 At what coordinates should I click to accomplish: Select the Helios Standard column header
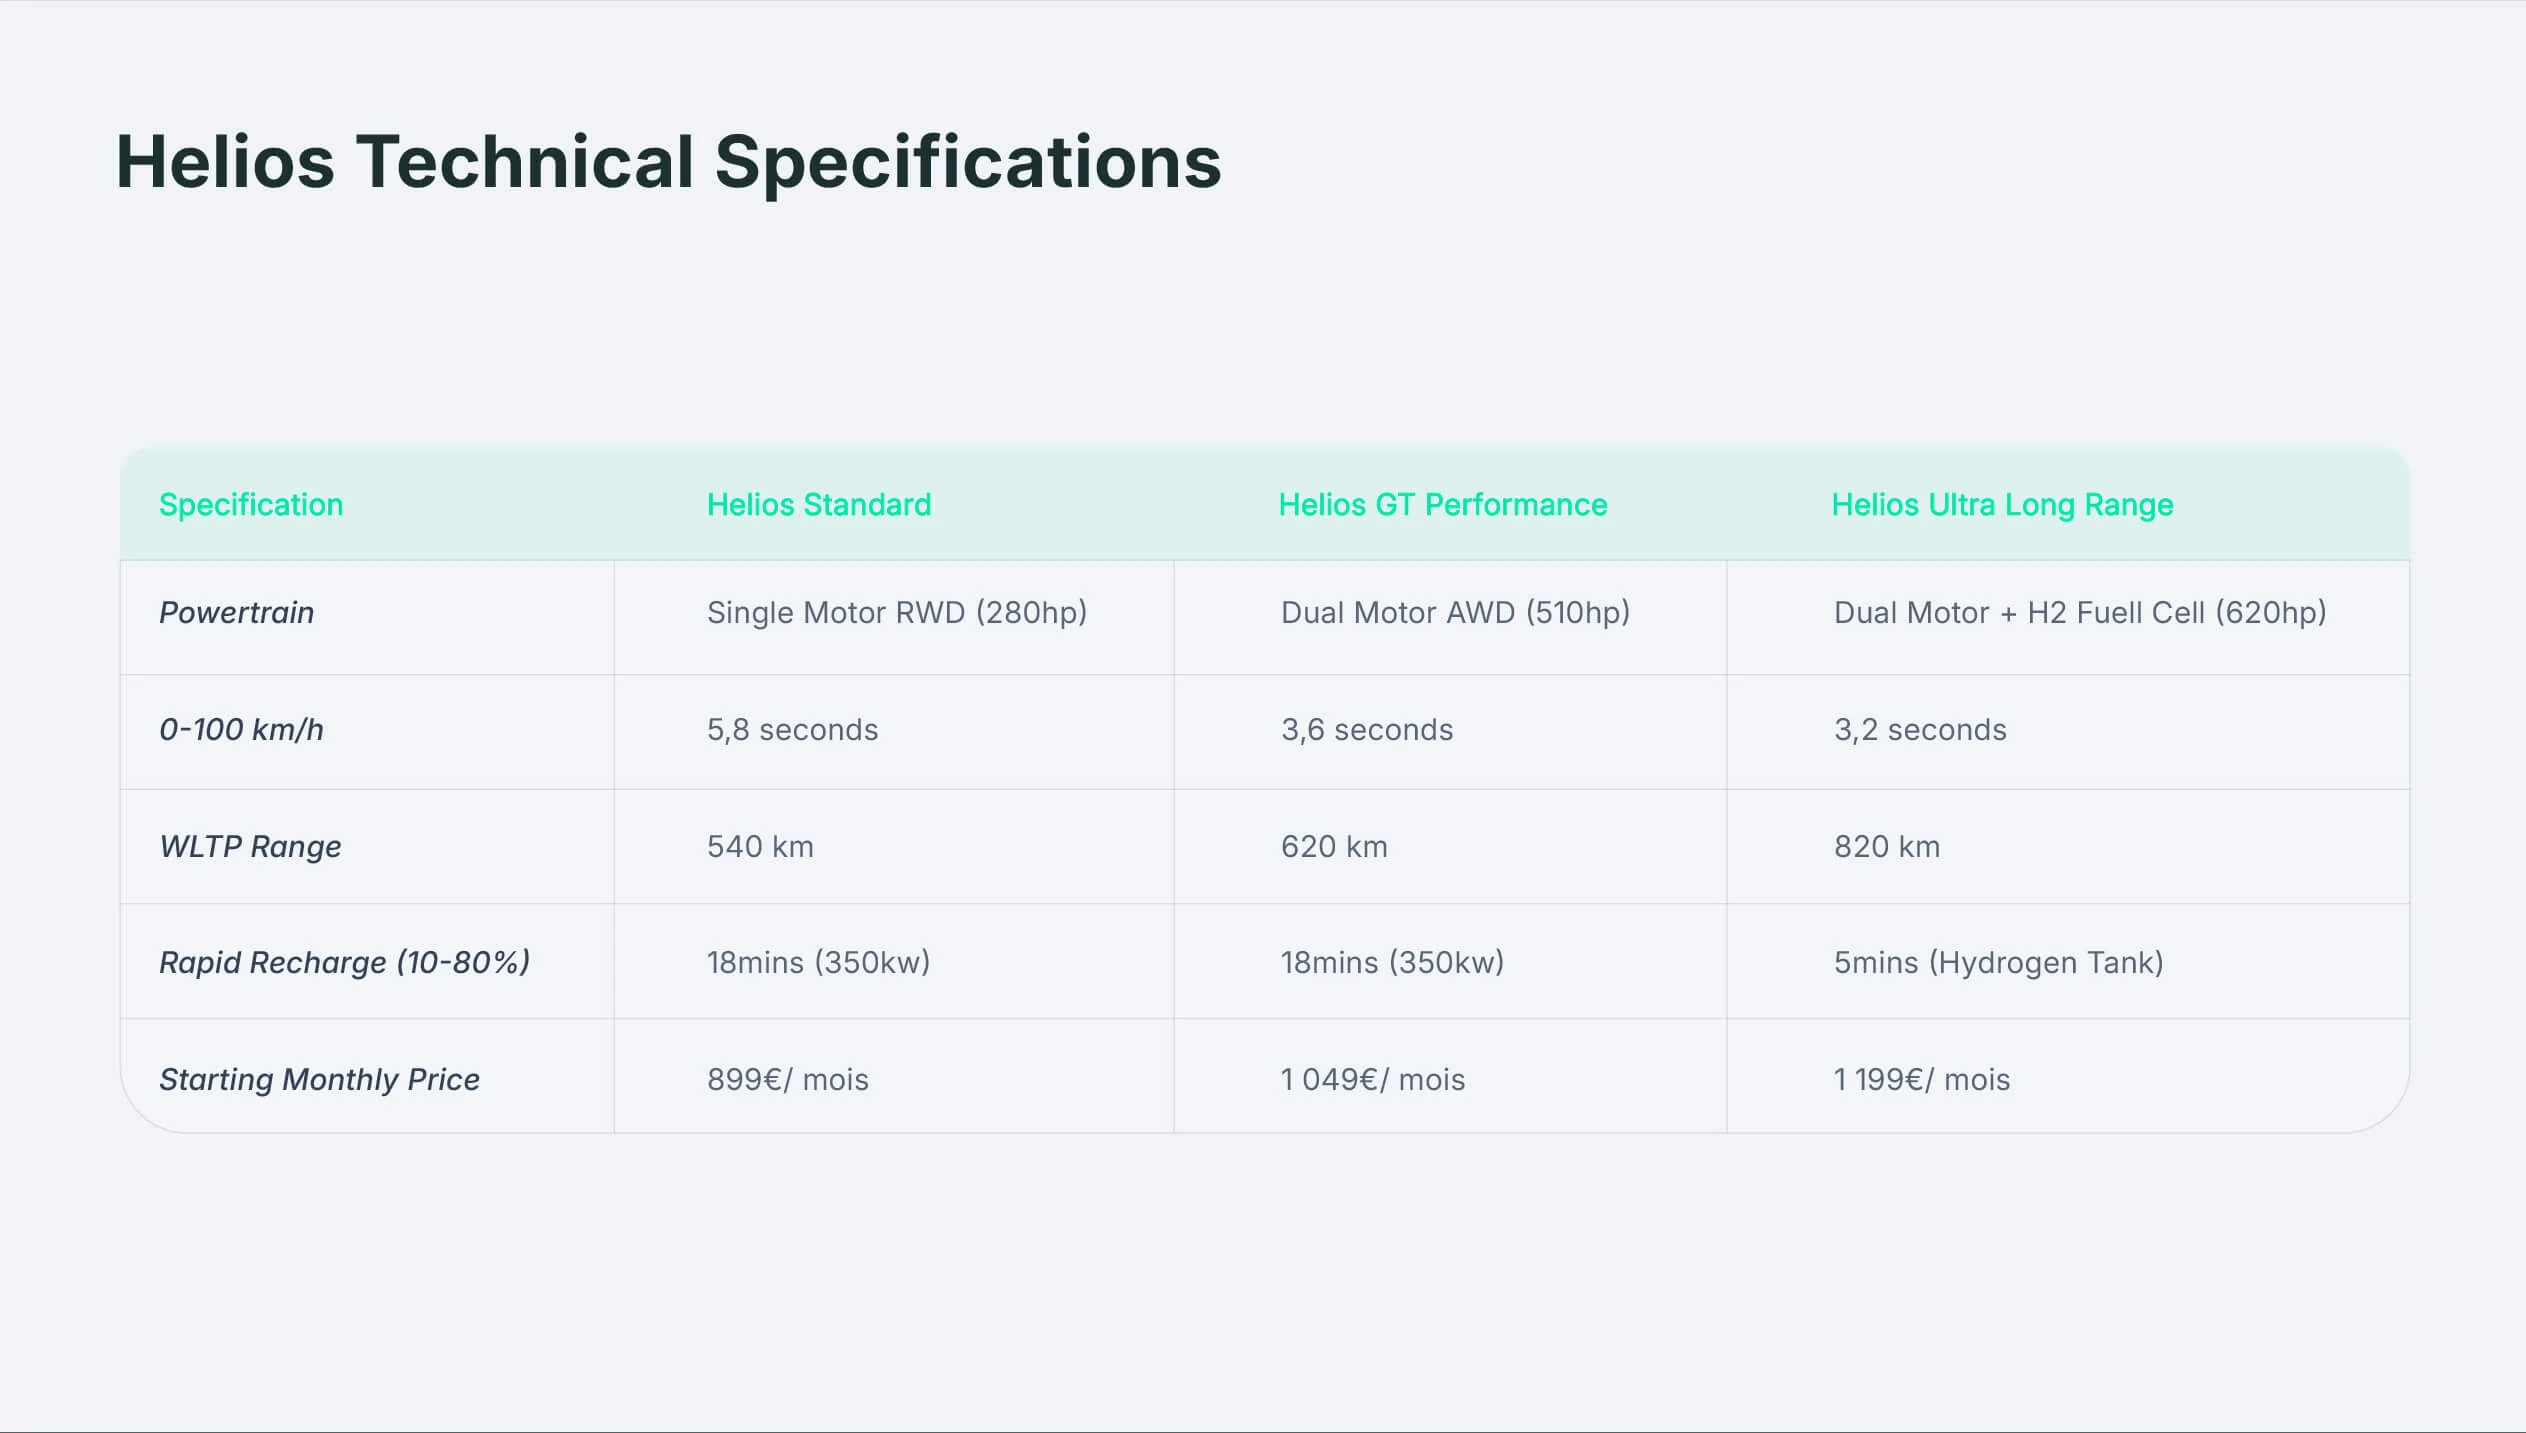tap(819, 505)
